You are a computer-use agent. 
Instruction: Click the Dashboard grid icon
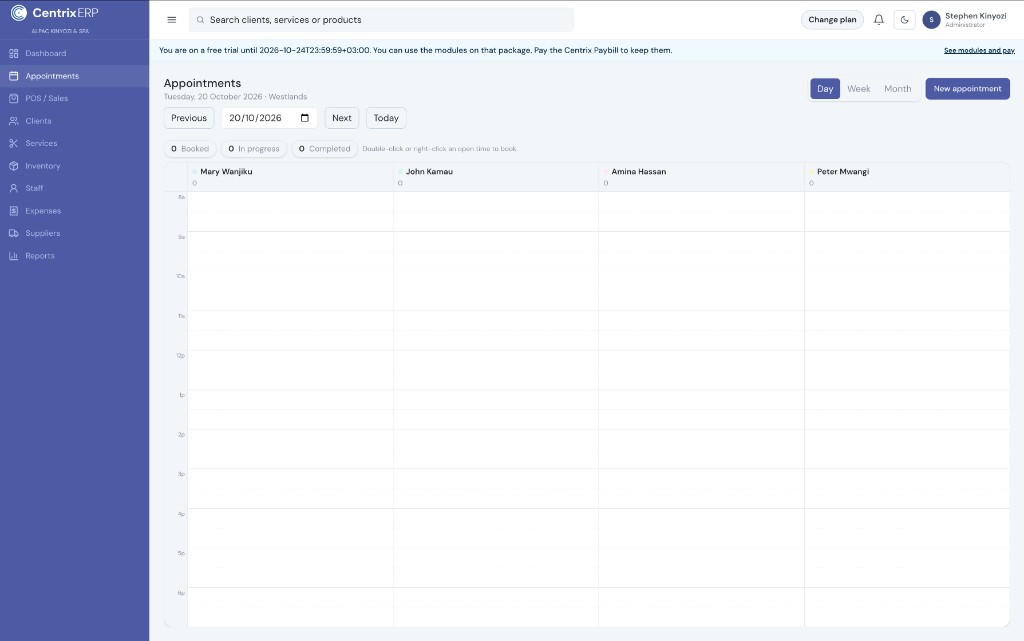(14, 54)
